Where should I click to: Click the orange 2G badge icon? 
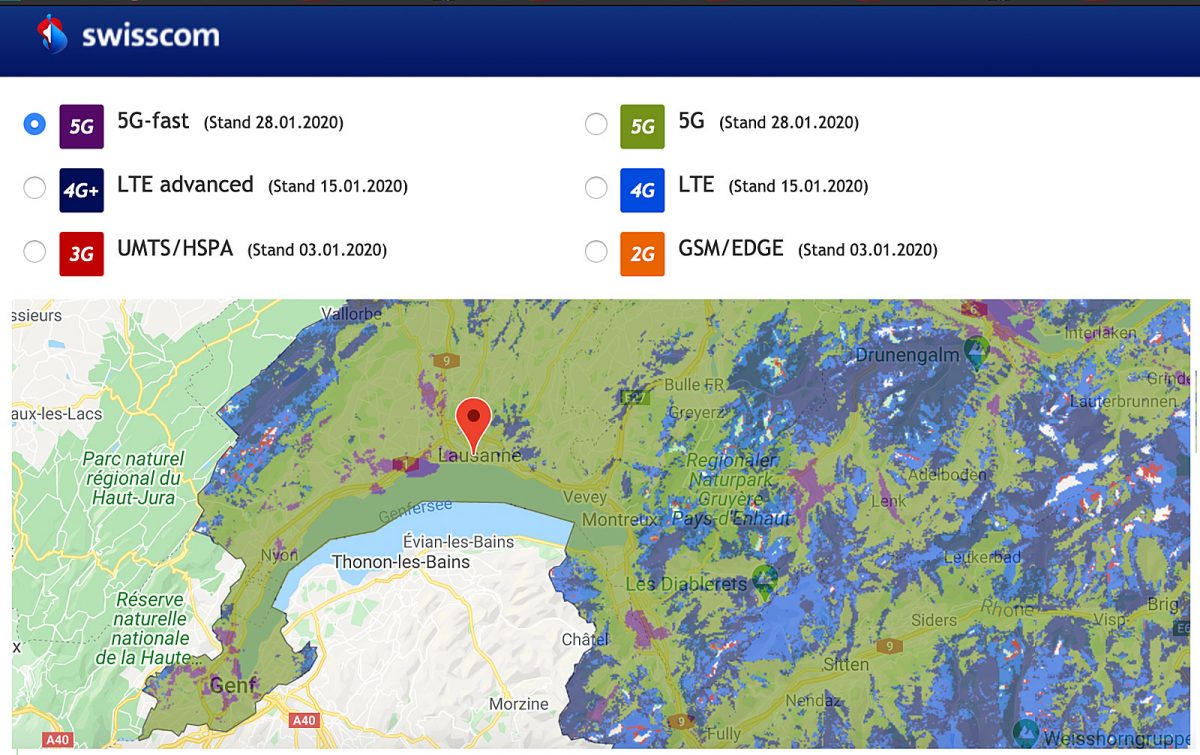642,254
